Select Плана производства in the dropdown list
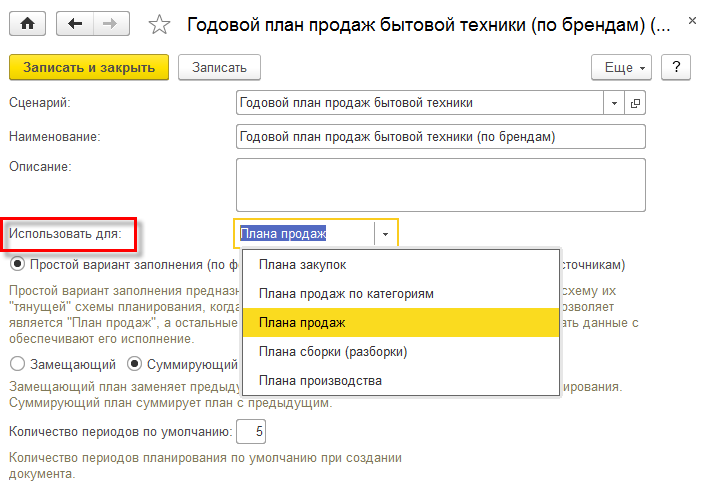The width and height of the screenshot is (702, 486). point(320,380)
